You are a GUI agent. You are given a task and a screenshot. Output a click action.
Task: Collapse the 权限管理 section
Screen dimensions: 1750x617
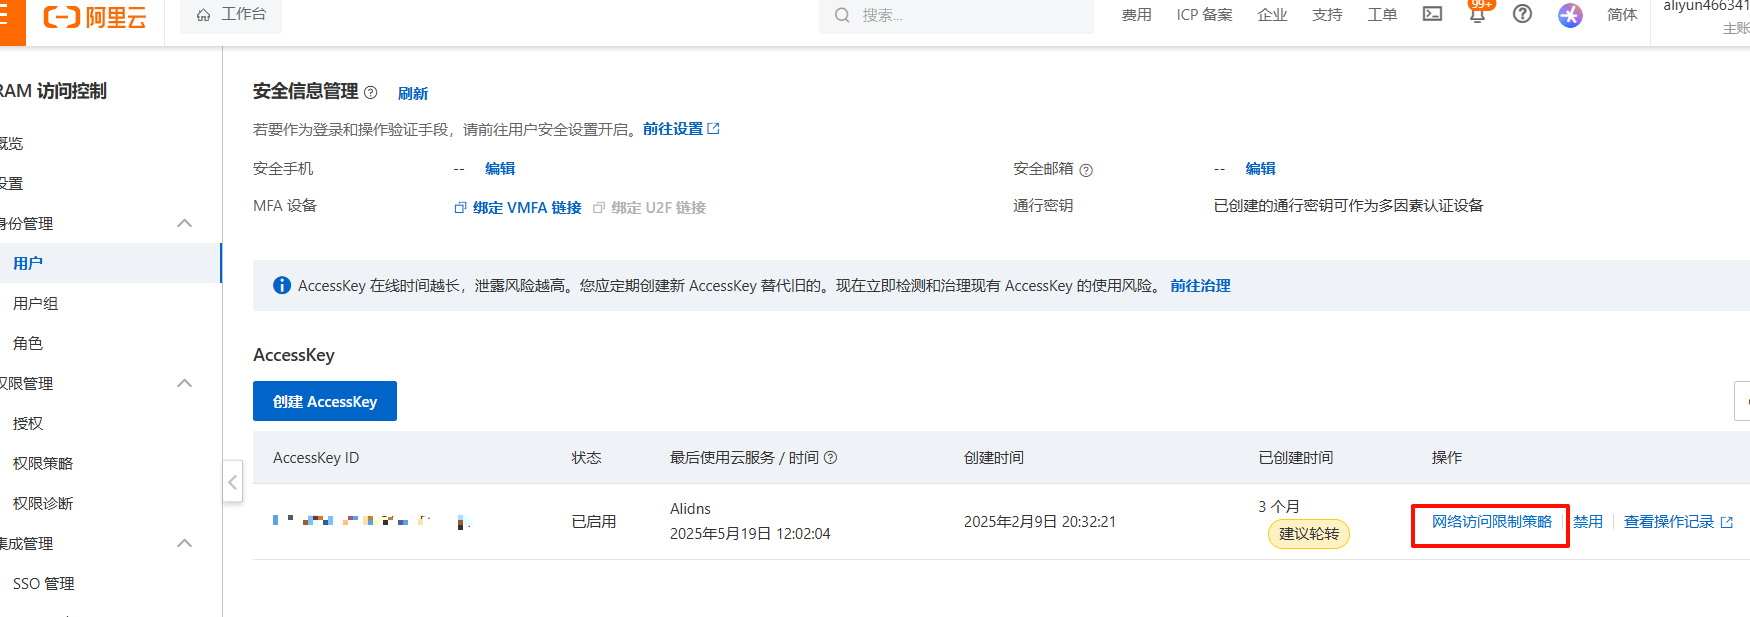coord(184,383)
